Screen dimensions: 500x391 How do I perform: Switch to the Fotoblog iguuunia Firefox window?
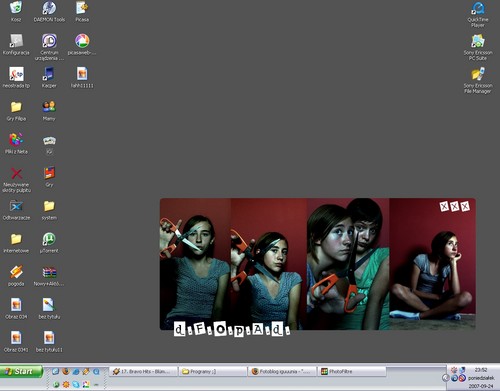(x=282, y=371)
